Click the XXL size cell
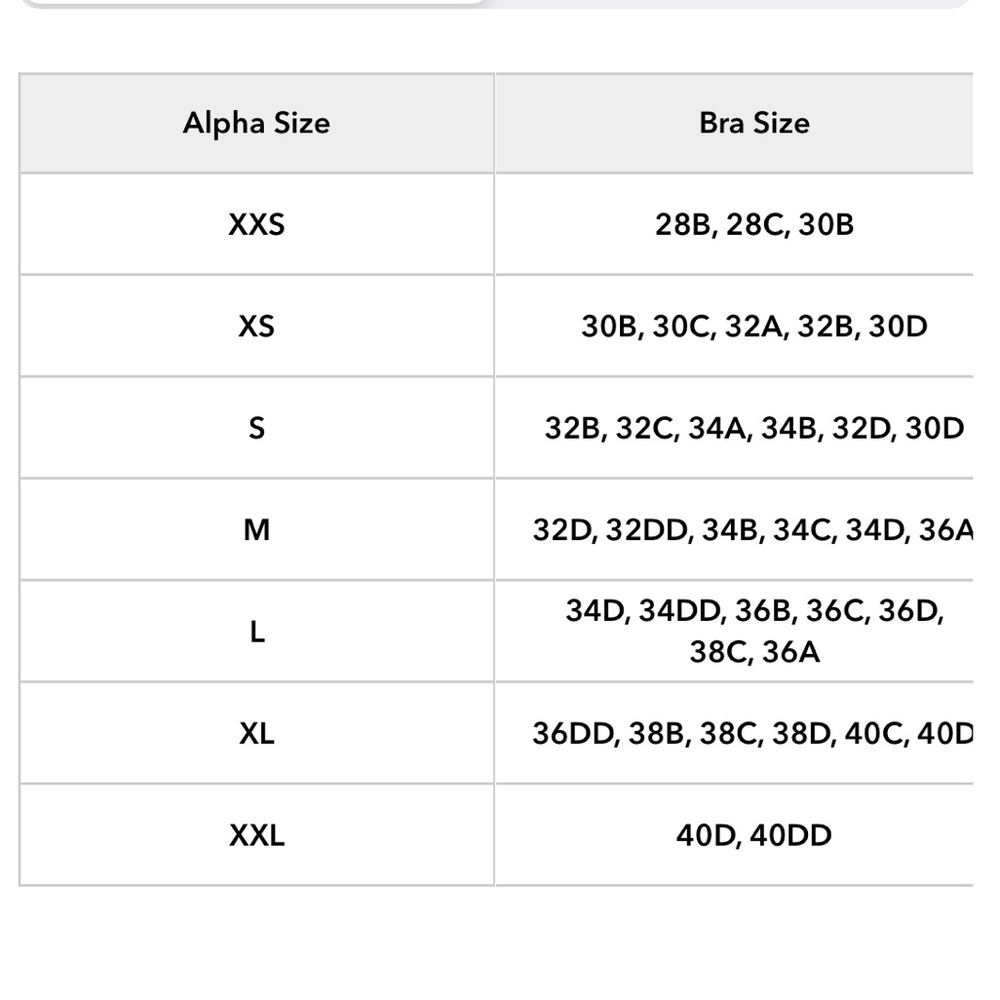The width and height of the screenshot is (1000, 1000). click(256, 835)
